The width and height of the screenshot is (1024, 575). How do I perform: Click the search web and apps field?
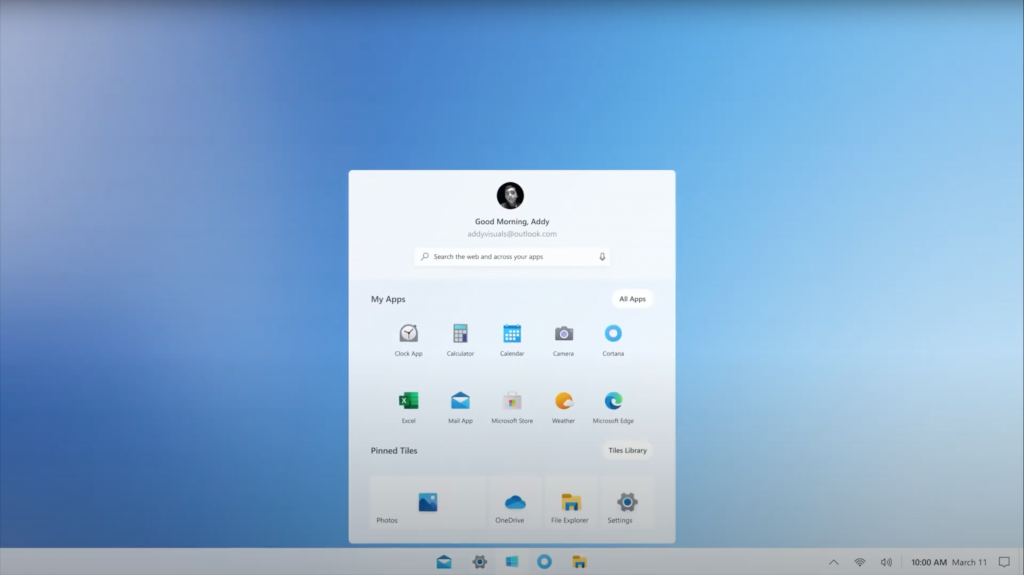point(512,257)
